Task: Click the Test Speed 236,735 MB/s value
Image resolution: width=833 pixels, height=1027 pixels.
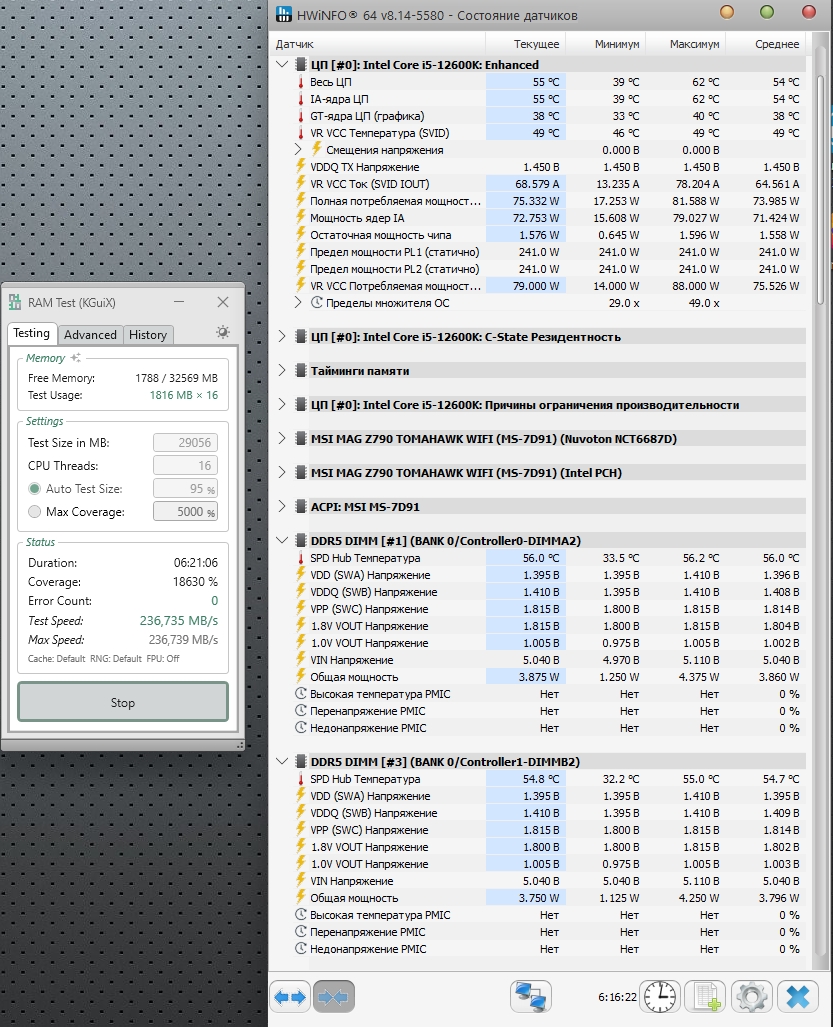Action: (179, 620)
